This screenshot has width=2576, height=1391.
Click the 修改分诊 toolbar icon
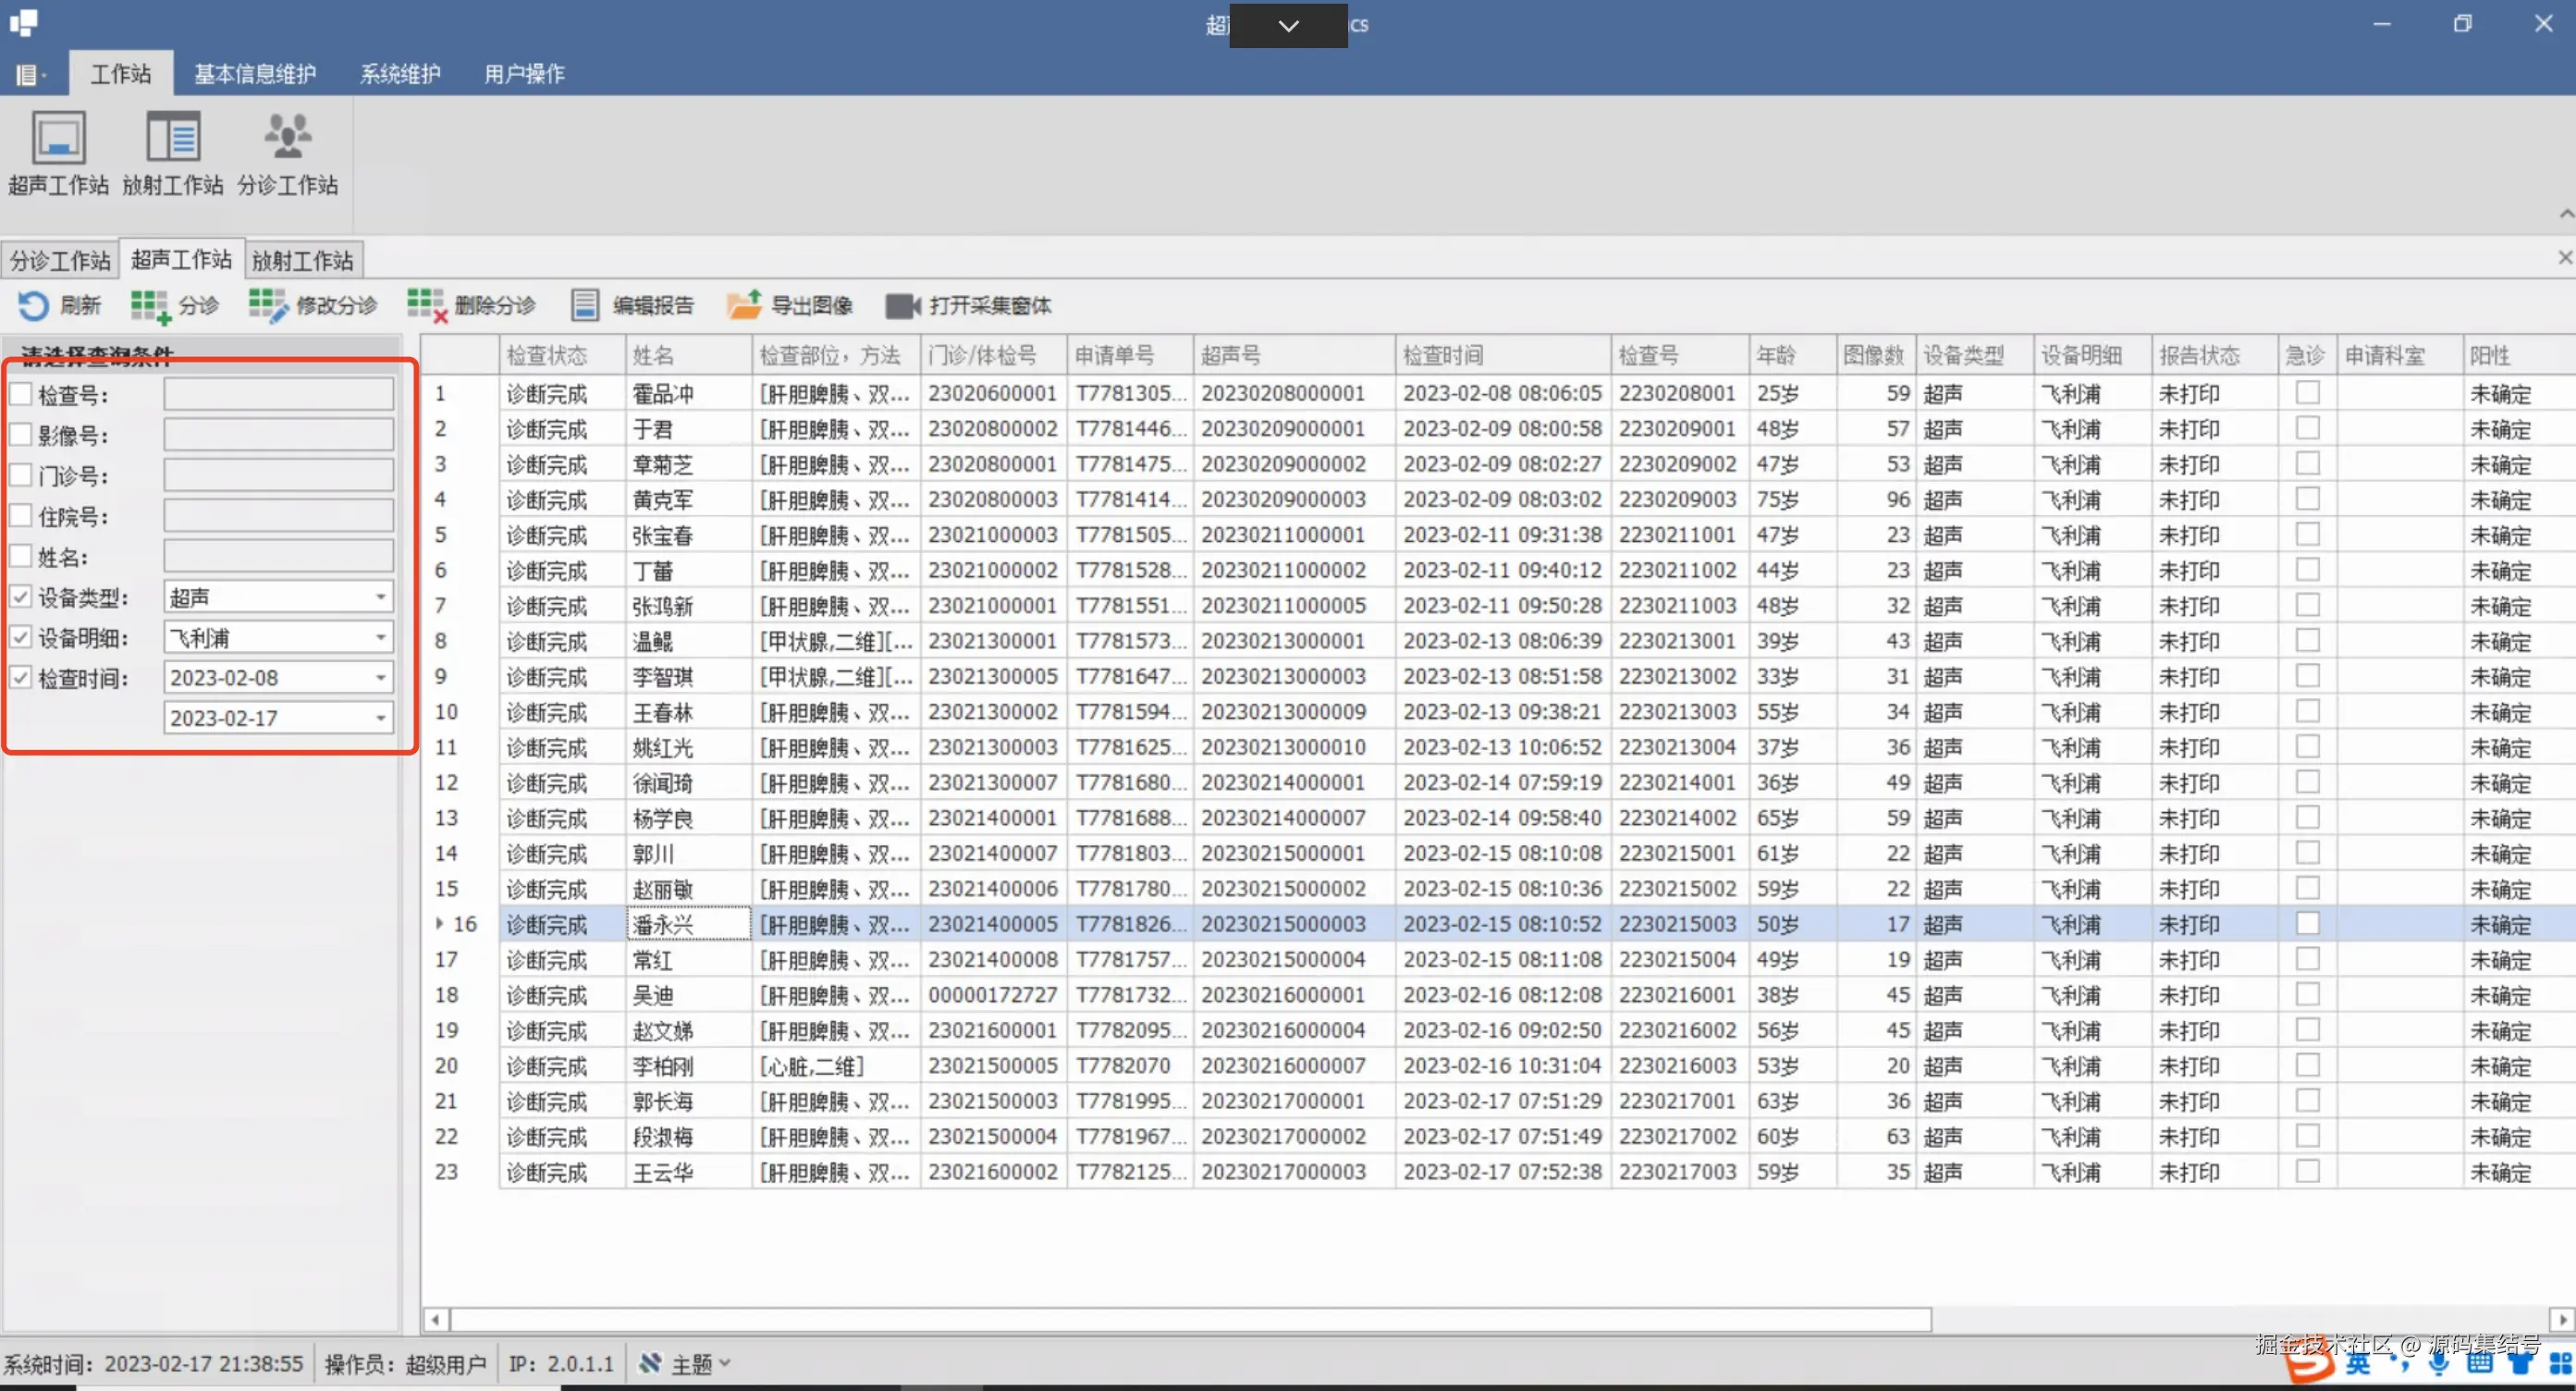(267, 305)
